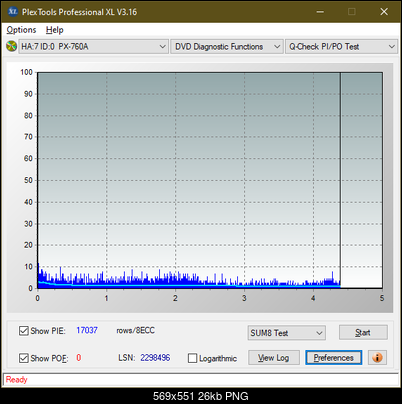This screenshot has height=404, width=402.
Task: Click the disc drive icon beside drive selector
Action: pos(11,46)
